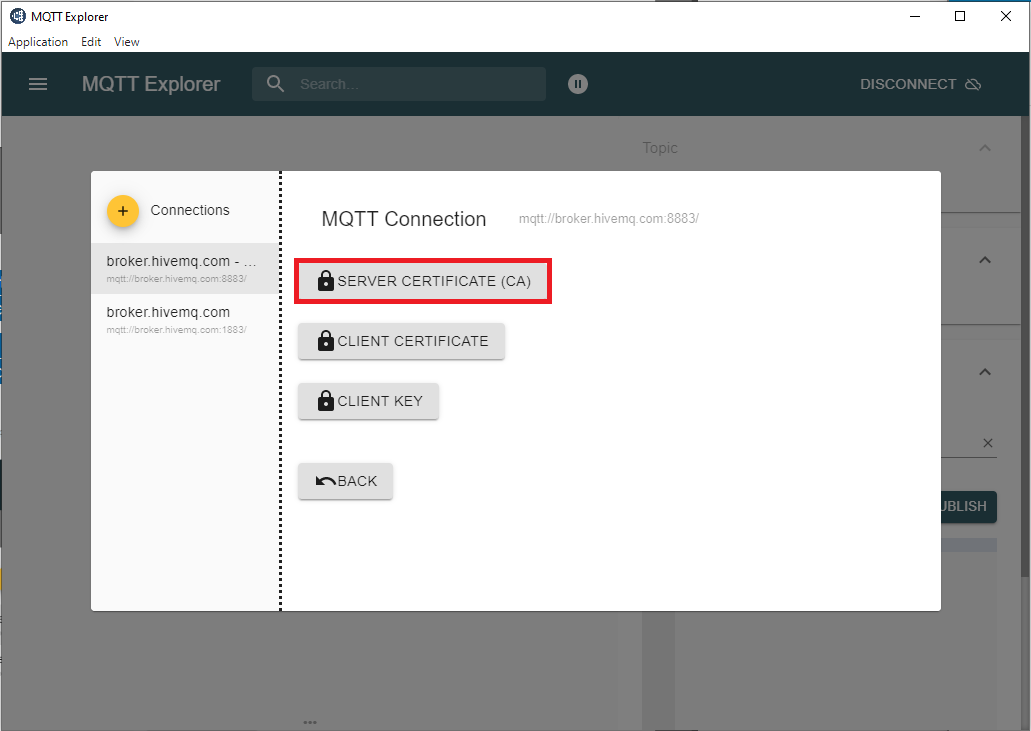Viewport: 1031px width, 731px height.
Task: Pause updates with the pause icon
Action: pyautogui.click(x=578, y=84)
